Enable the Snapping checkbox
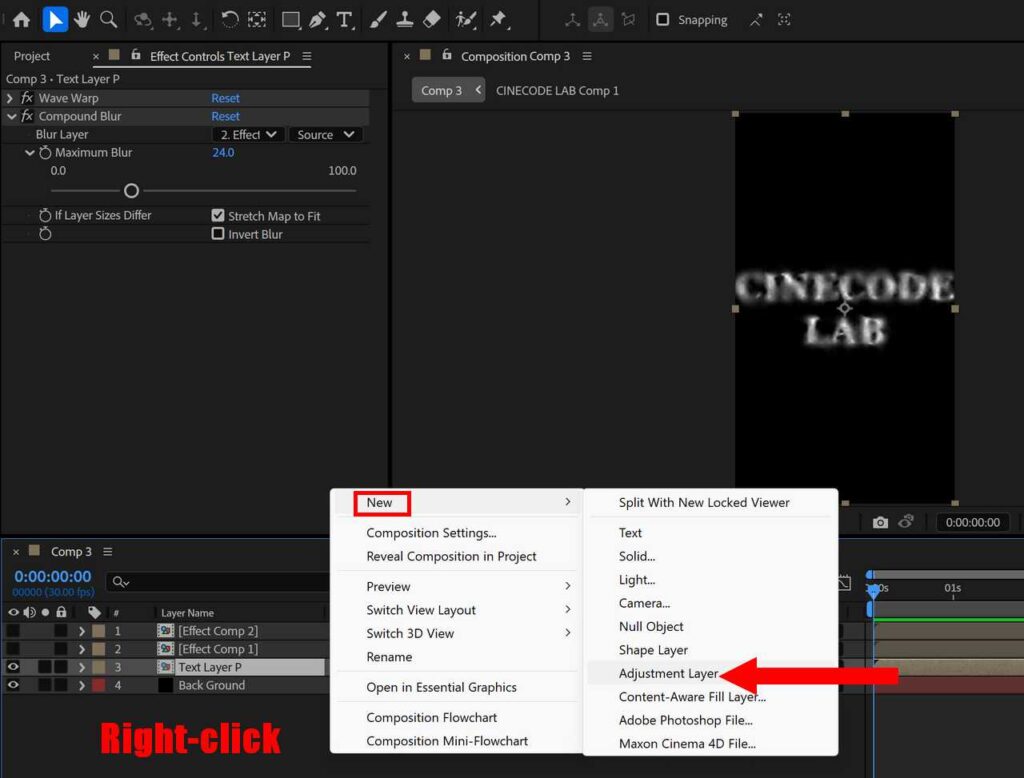This screenshot has width=1024, height=778. pyautogui.click(x=662, y=20)
